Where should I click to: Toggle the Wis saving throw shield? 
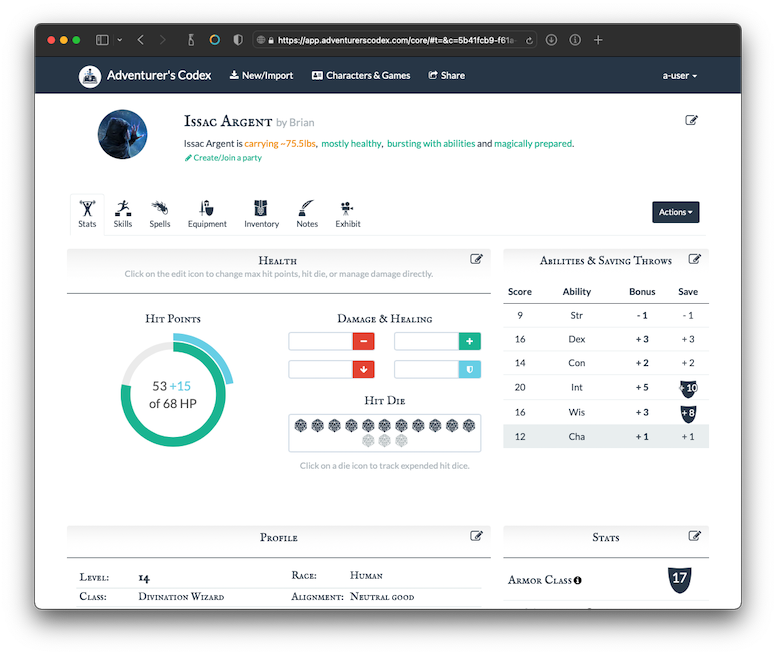[687, 413]
